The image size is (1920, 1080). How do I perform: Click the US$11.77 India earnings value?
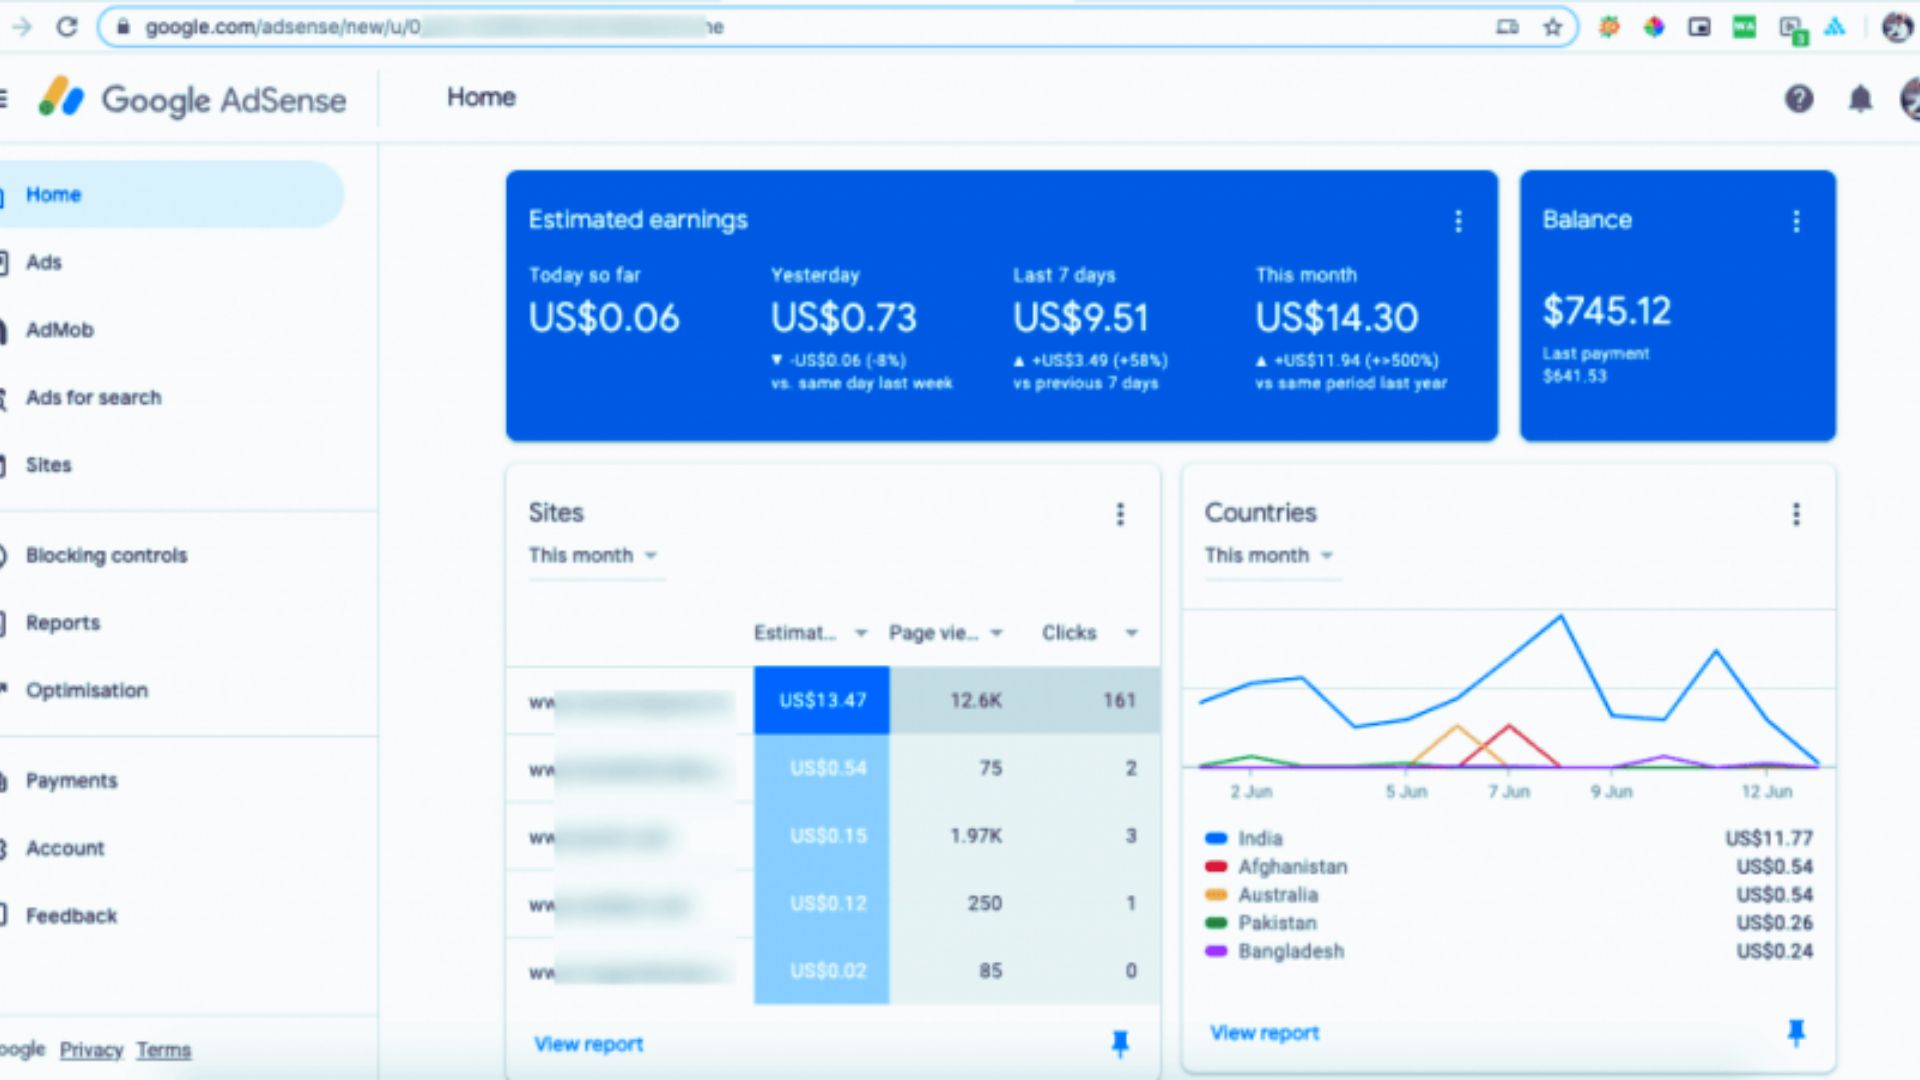1769,839
